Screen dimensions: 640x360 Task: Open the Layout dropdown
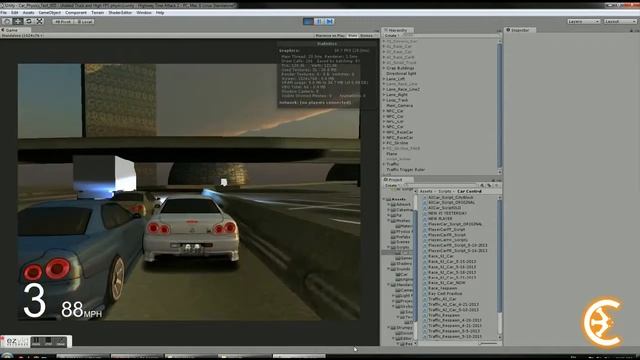(620, 21)
